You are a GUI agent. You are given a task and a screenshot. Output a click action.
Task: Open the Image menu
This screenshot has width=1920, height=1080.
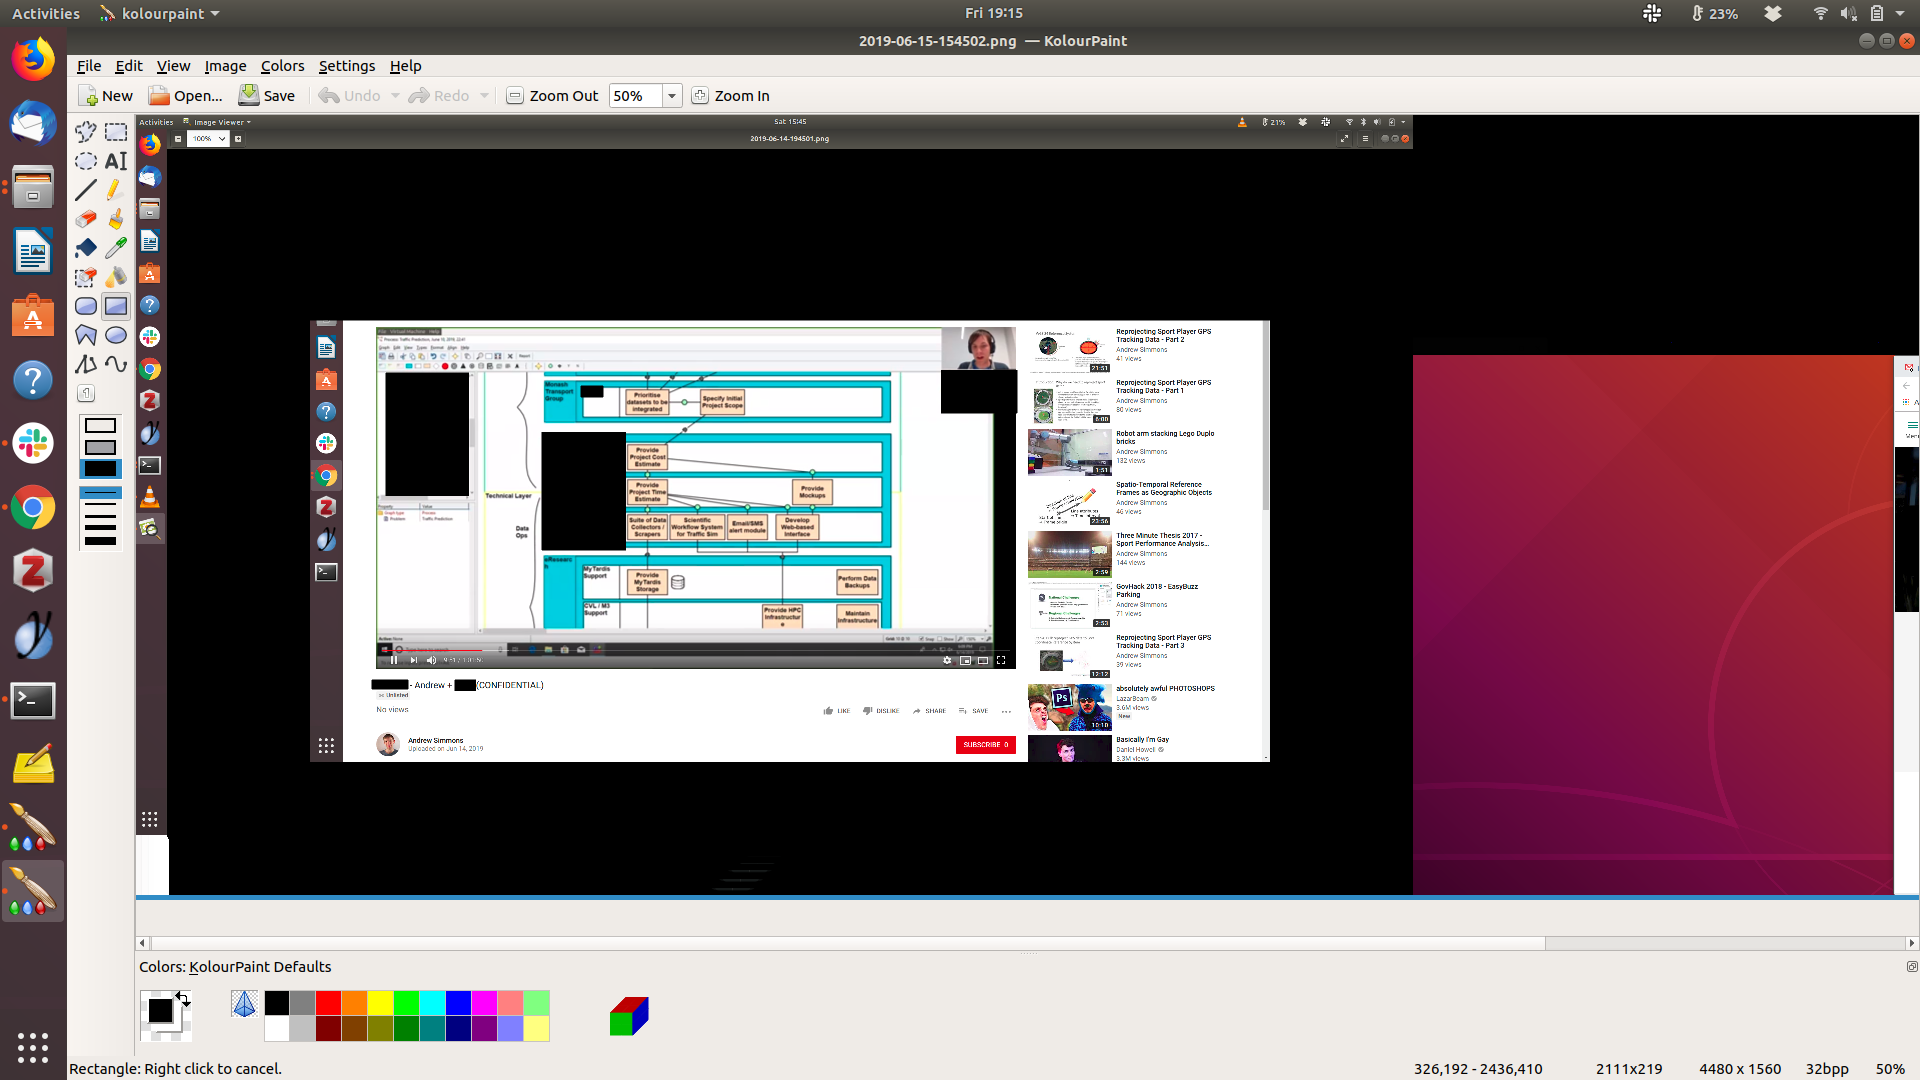pos(225,66)
